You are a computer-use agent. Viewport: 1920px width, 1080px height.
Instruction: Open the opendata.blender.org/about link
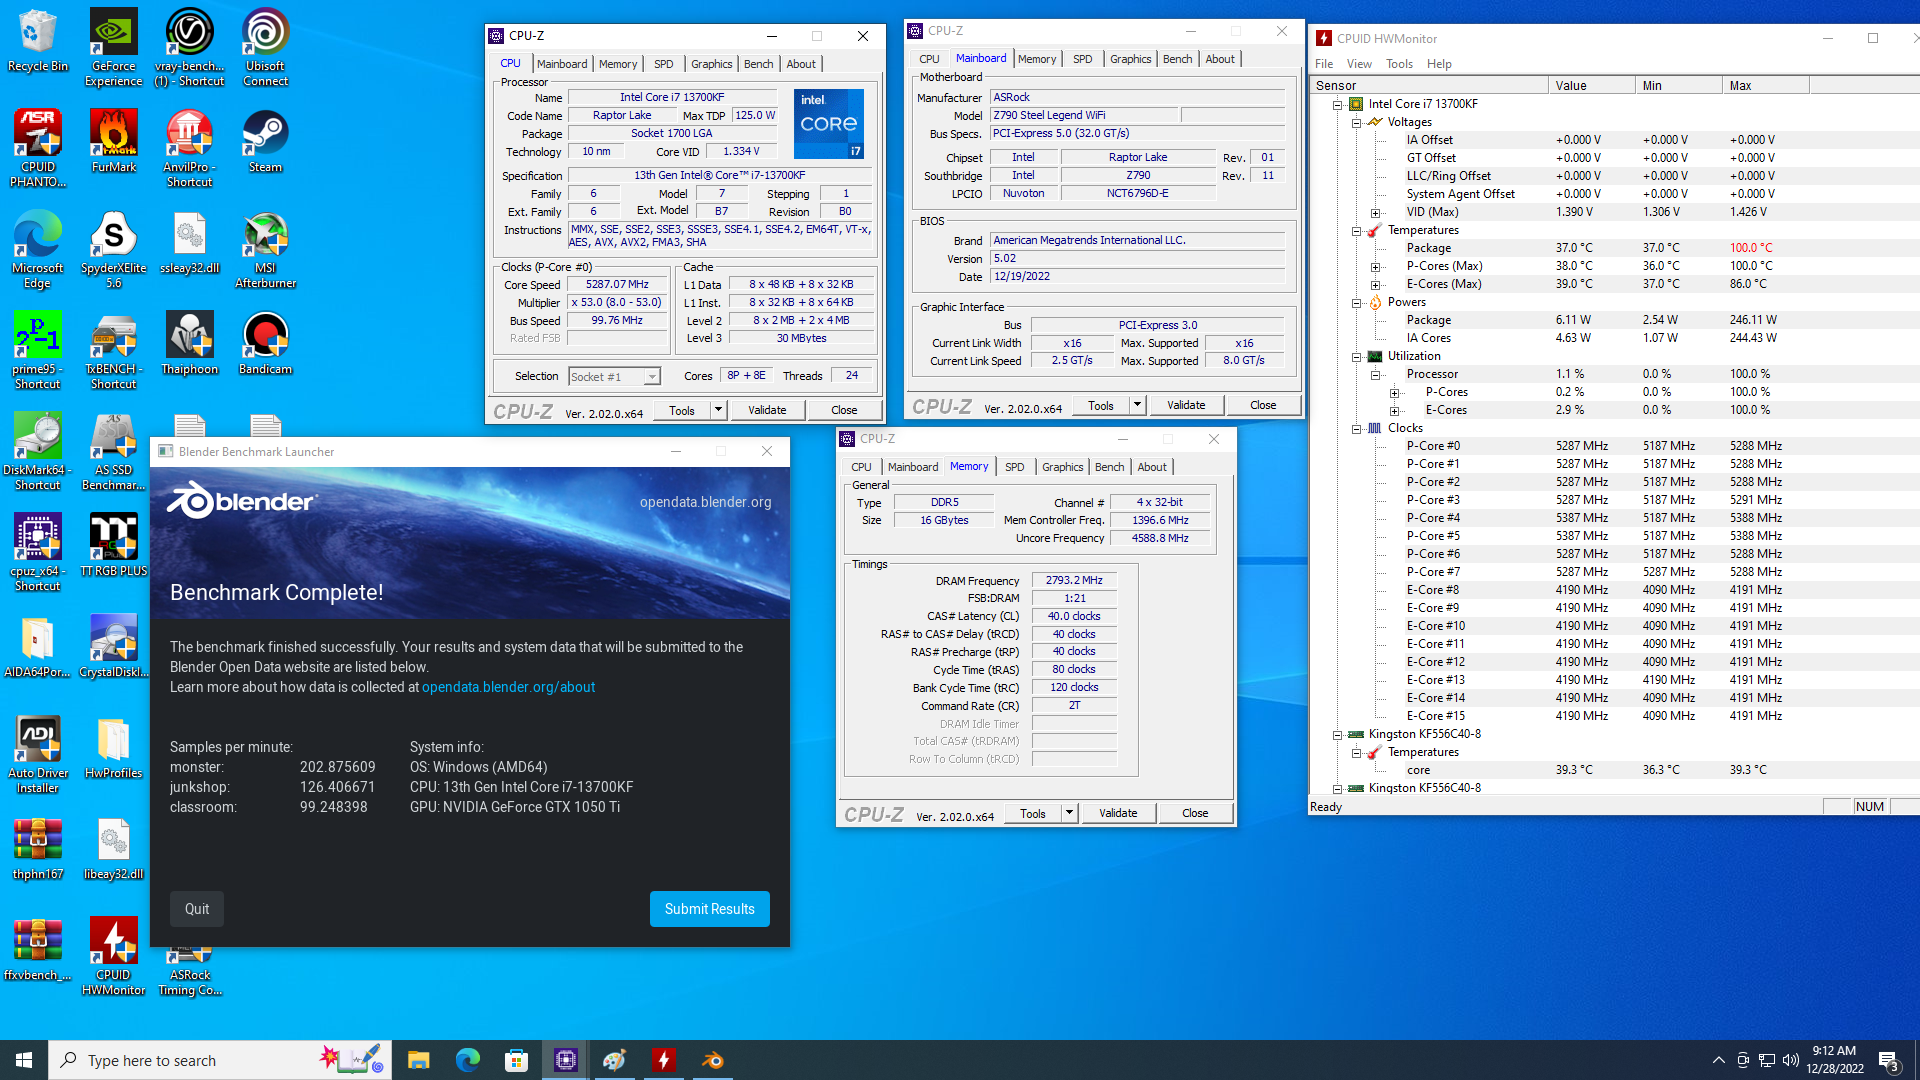tap(508, 687)
